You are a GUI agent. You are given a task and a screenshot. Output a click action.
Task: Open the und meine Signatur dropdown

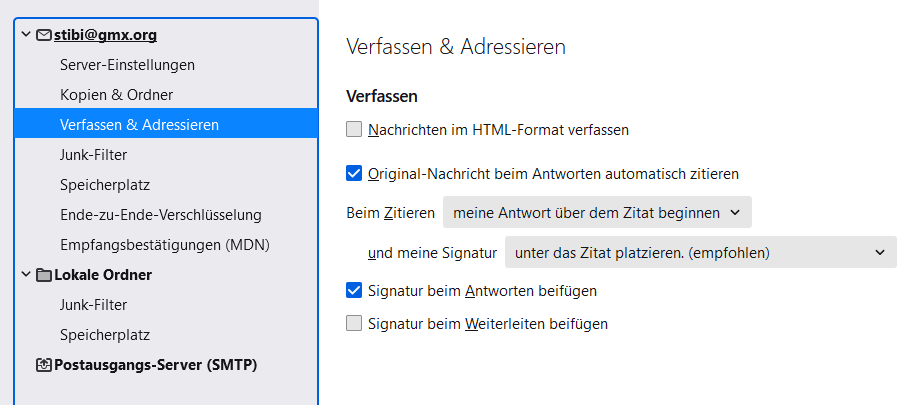click(700, 253)
